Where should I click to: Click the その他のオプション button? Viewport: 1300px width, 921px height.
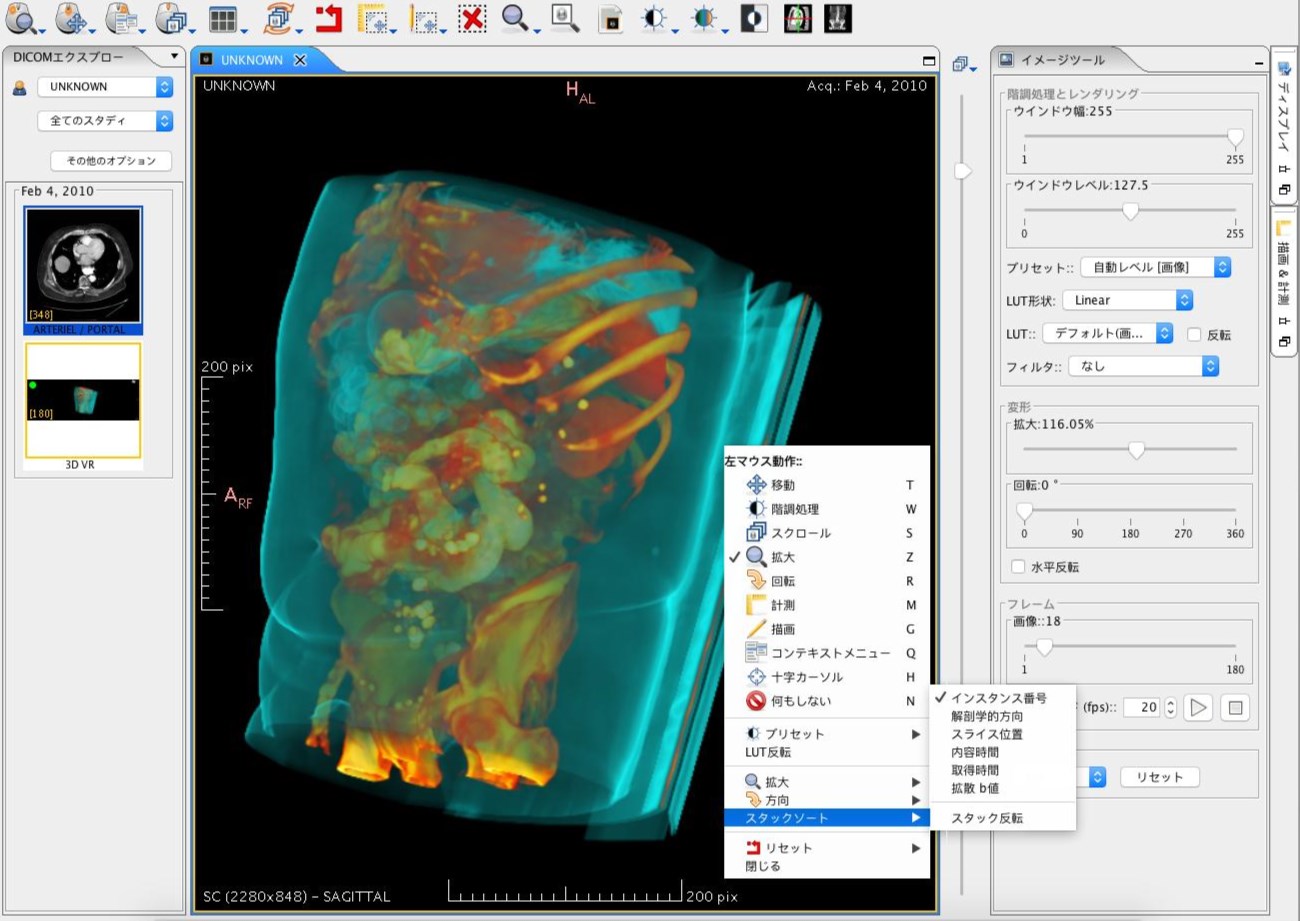tap(111, 161)
